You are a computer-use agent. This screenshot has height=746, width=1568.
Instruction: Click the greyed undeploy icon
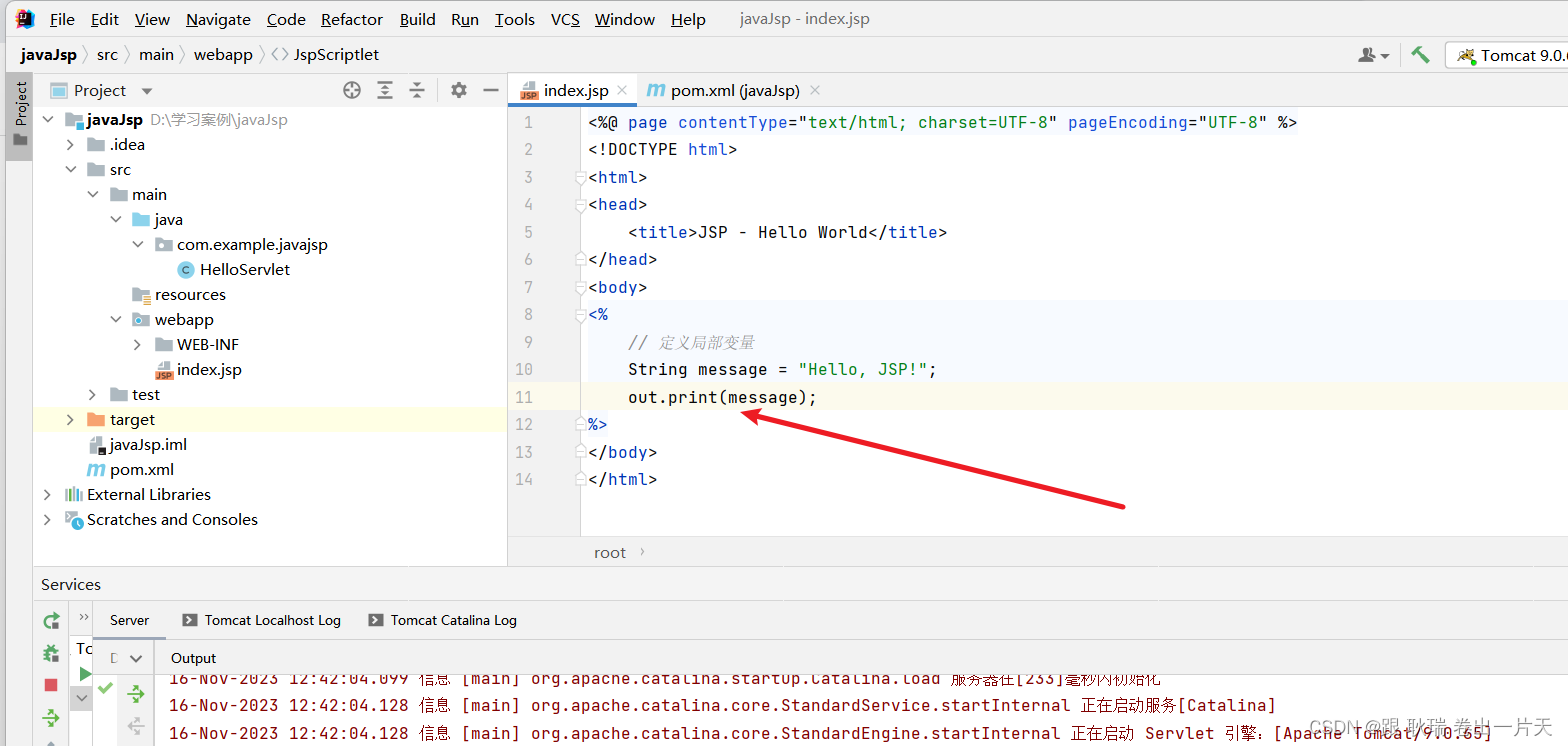135,726
